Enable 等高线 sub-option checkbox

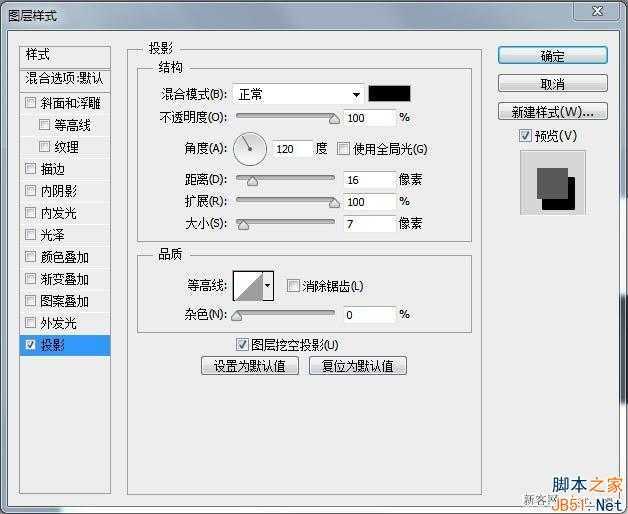point(44,125)
